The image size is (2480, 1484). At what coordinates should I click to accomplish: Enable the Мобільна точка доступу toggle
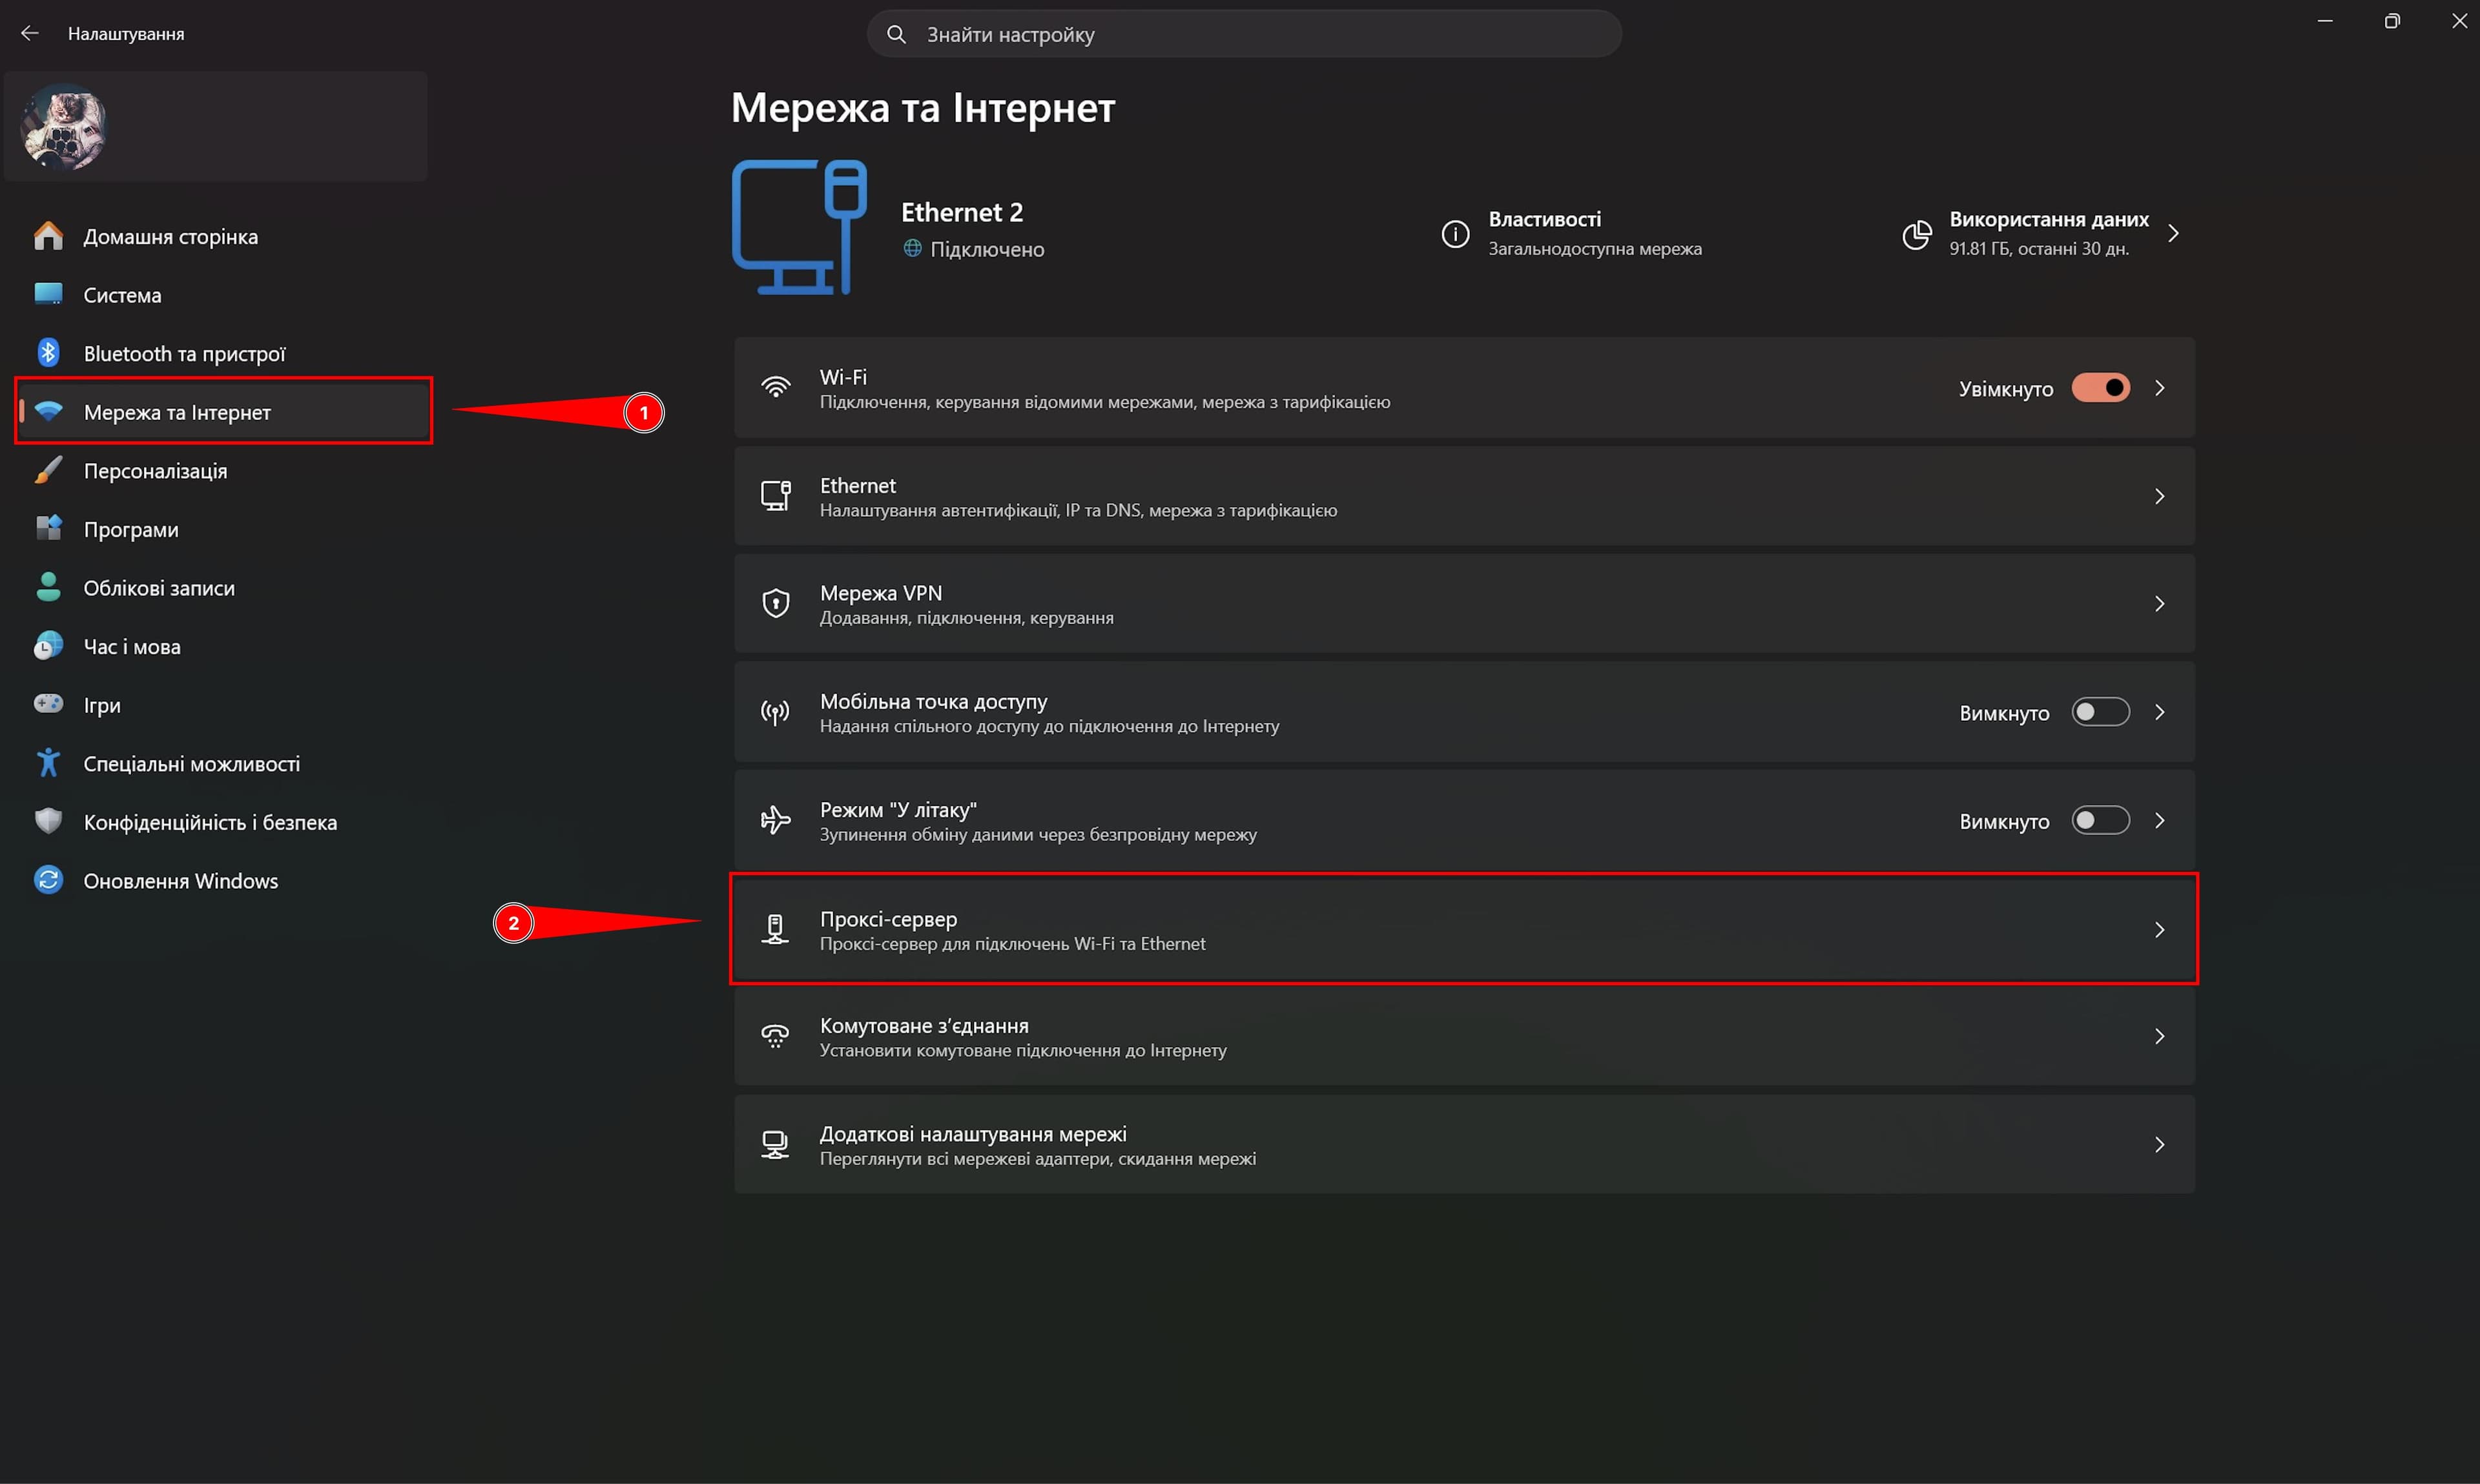[2100, 712]
